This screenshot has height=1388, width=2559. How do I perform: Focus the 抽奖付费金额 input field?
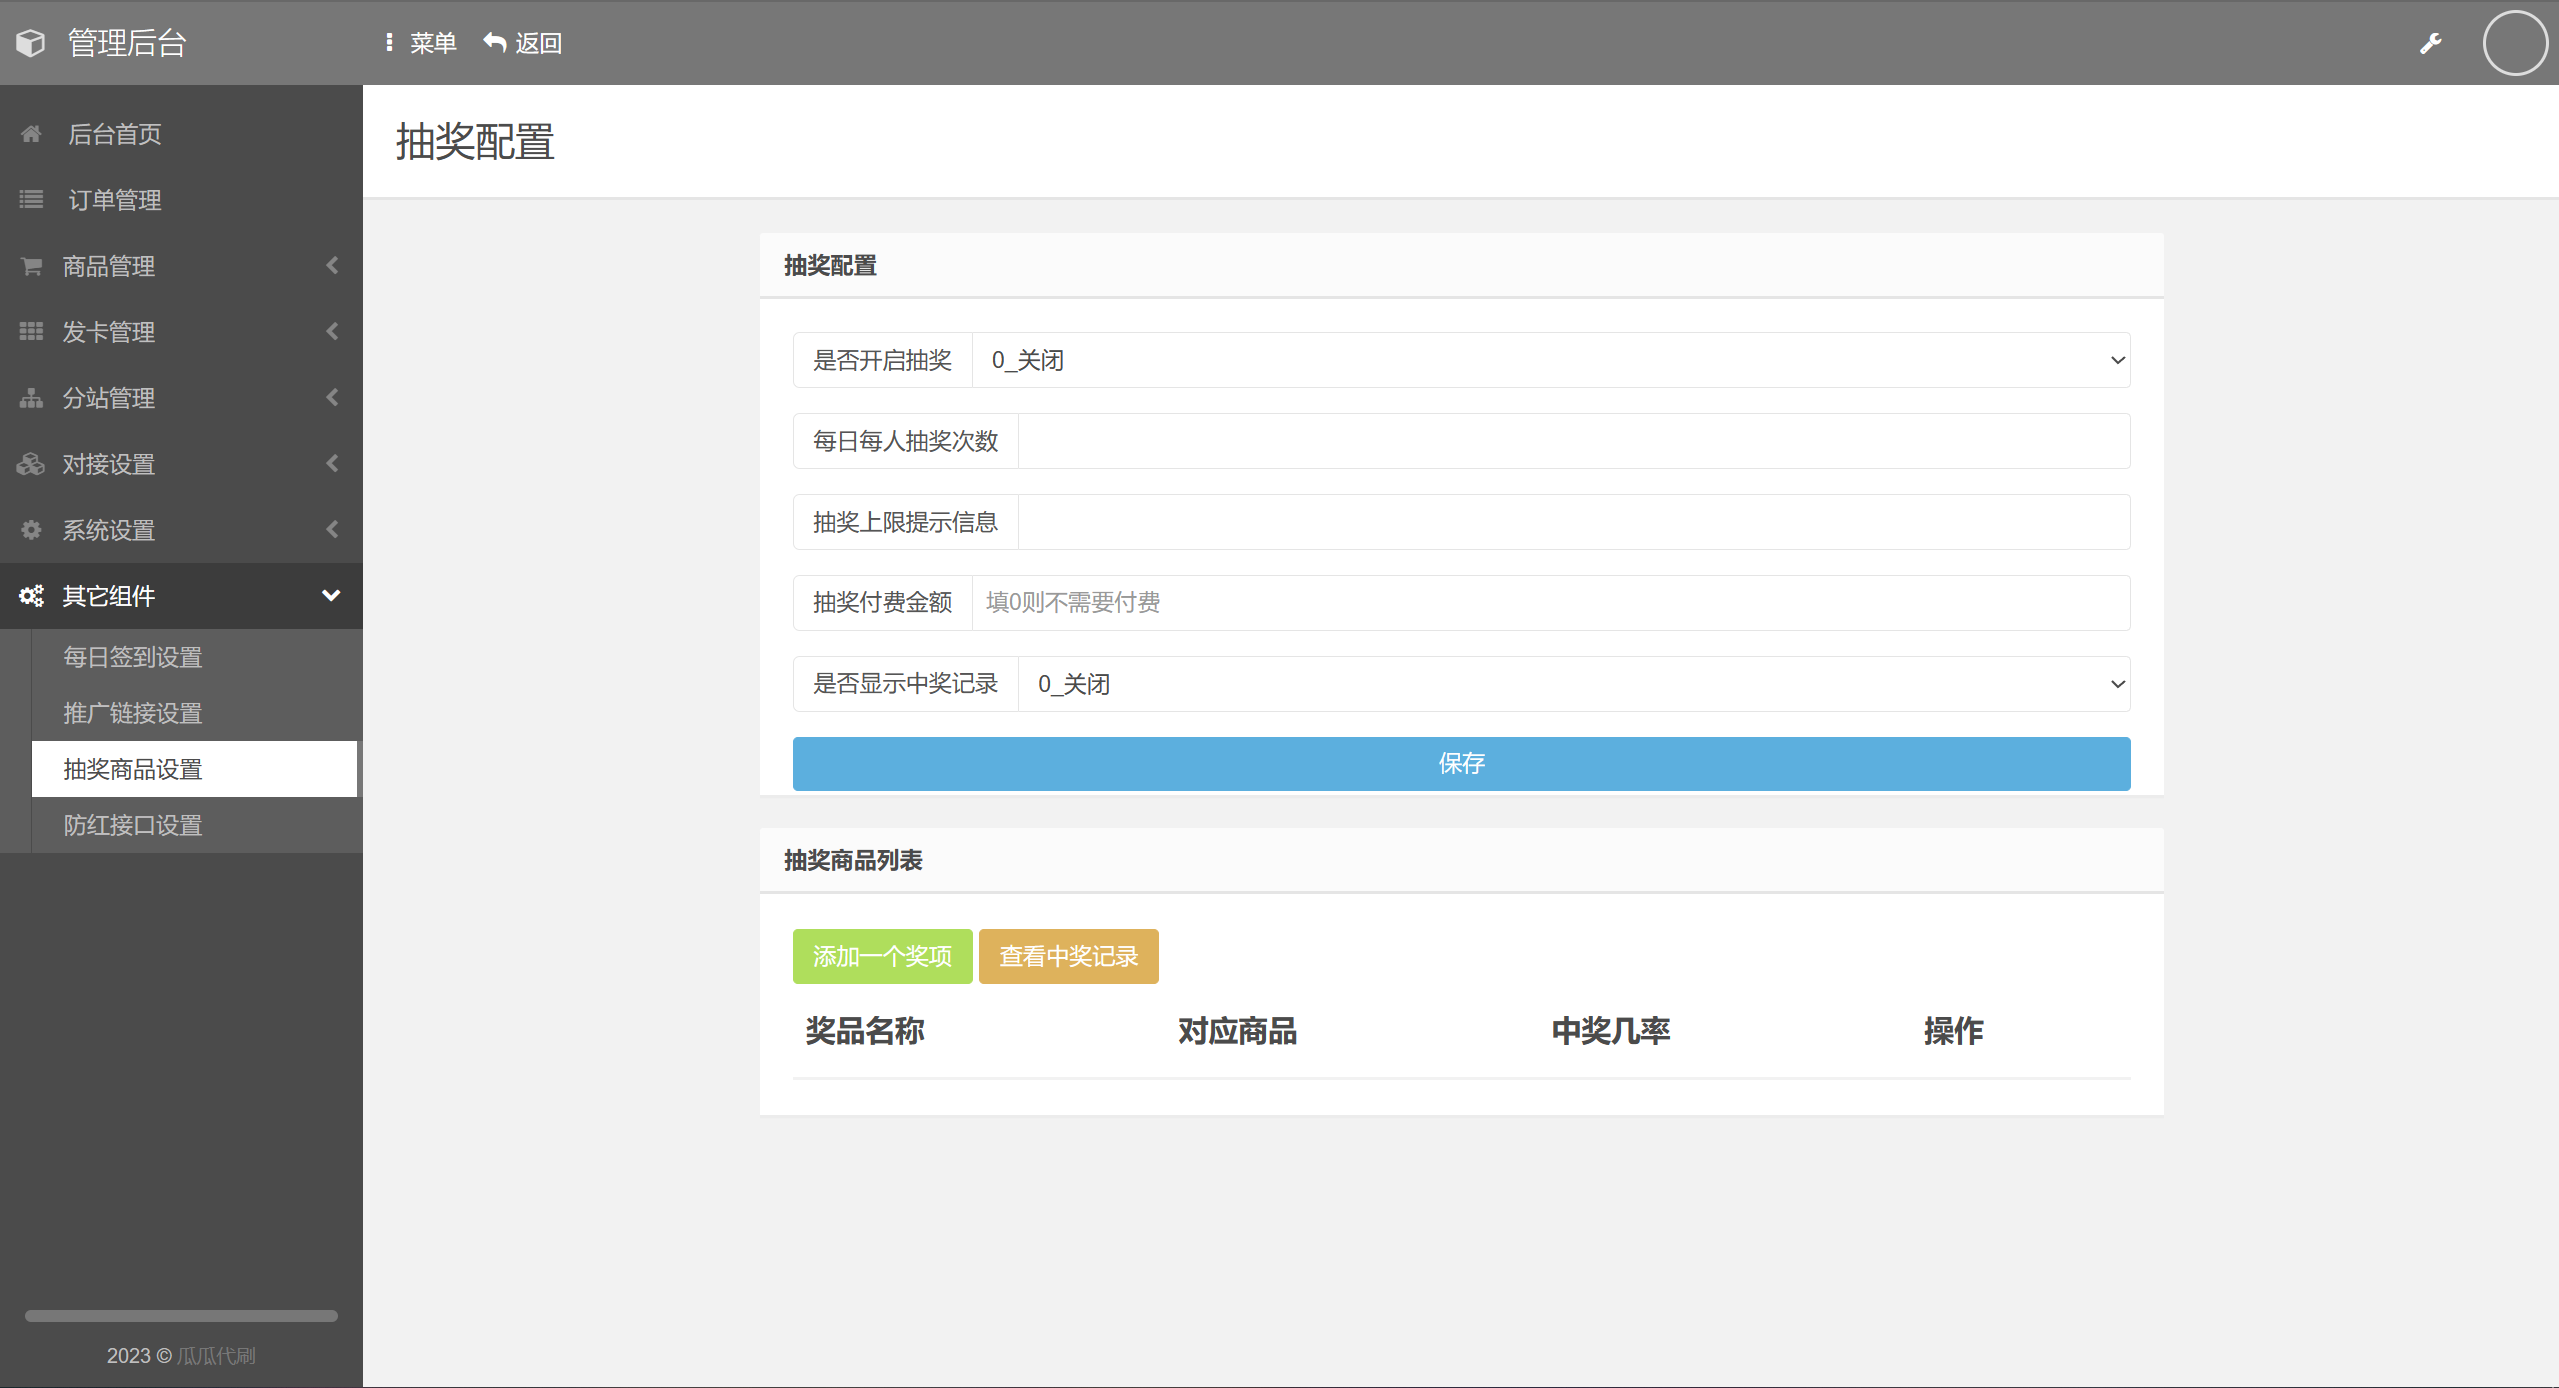[1550, 603]
